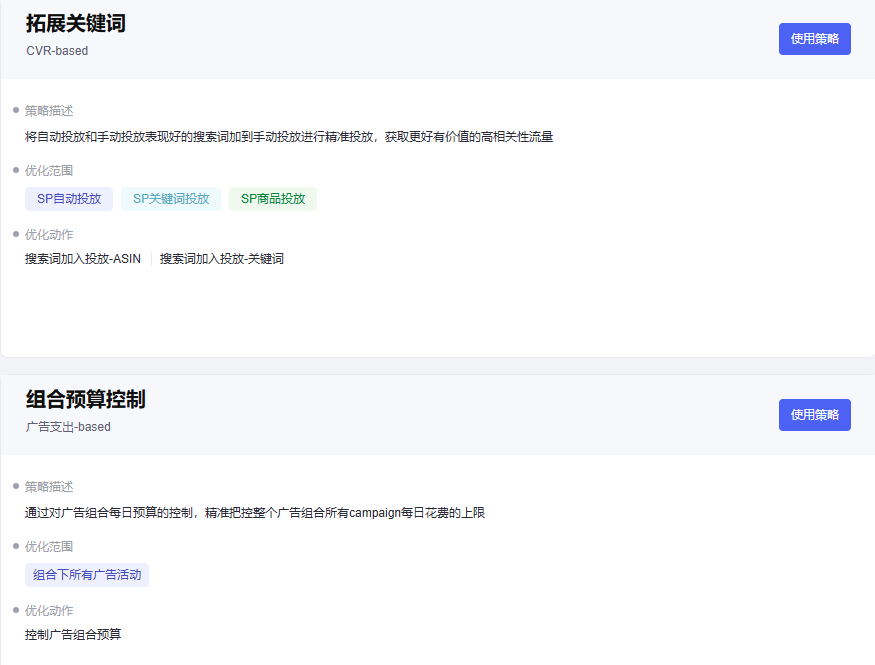Viewport: 875px width, 665px height.
Task: Click the bullet icon beside 策略描述 in 拓展关键词
Action: click(13, 110)
